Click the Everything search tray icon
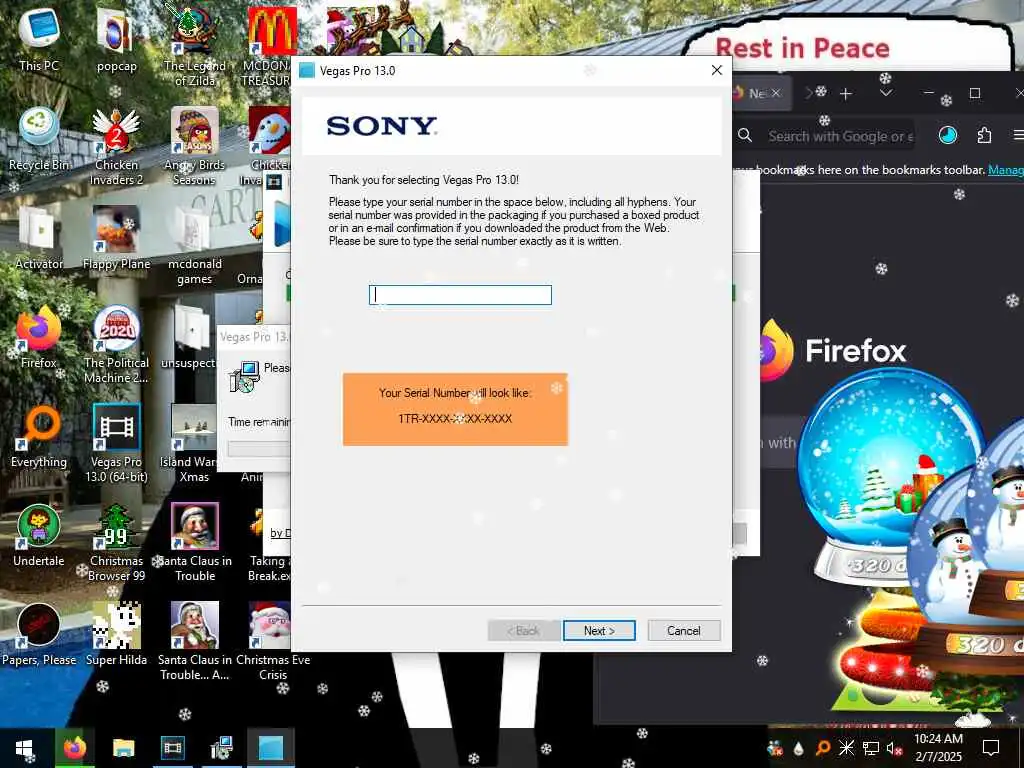 click(x=823, y=748)
